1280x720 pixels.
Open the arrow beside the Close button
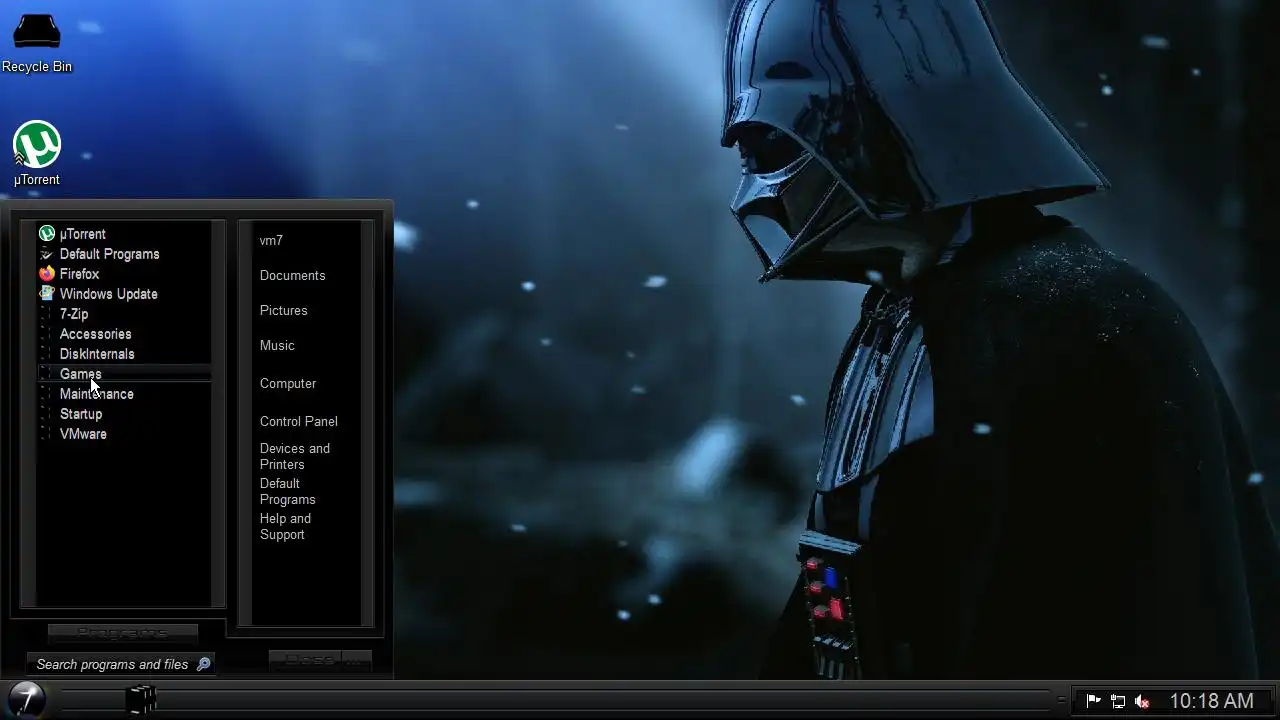357,660
